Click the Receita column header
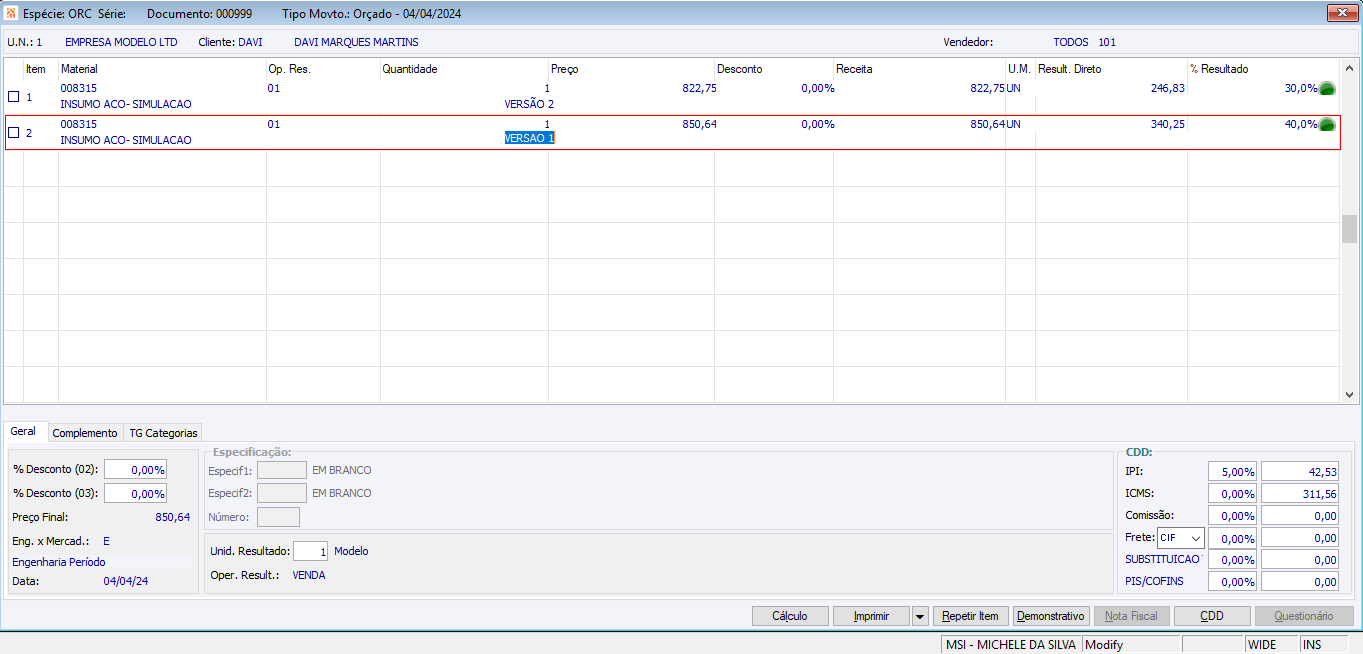This screenshot has height=654, width=1363. coord(854,69)
